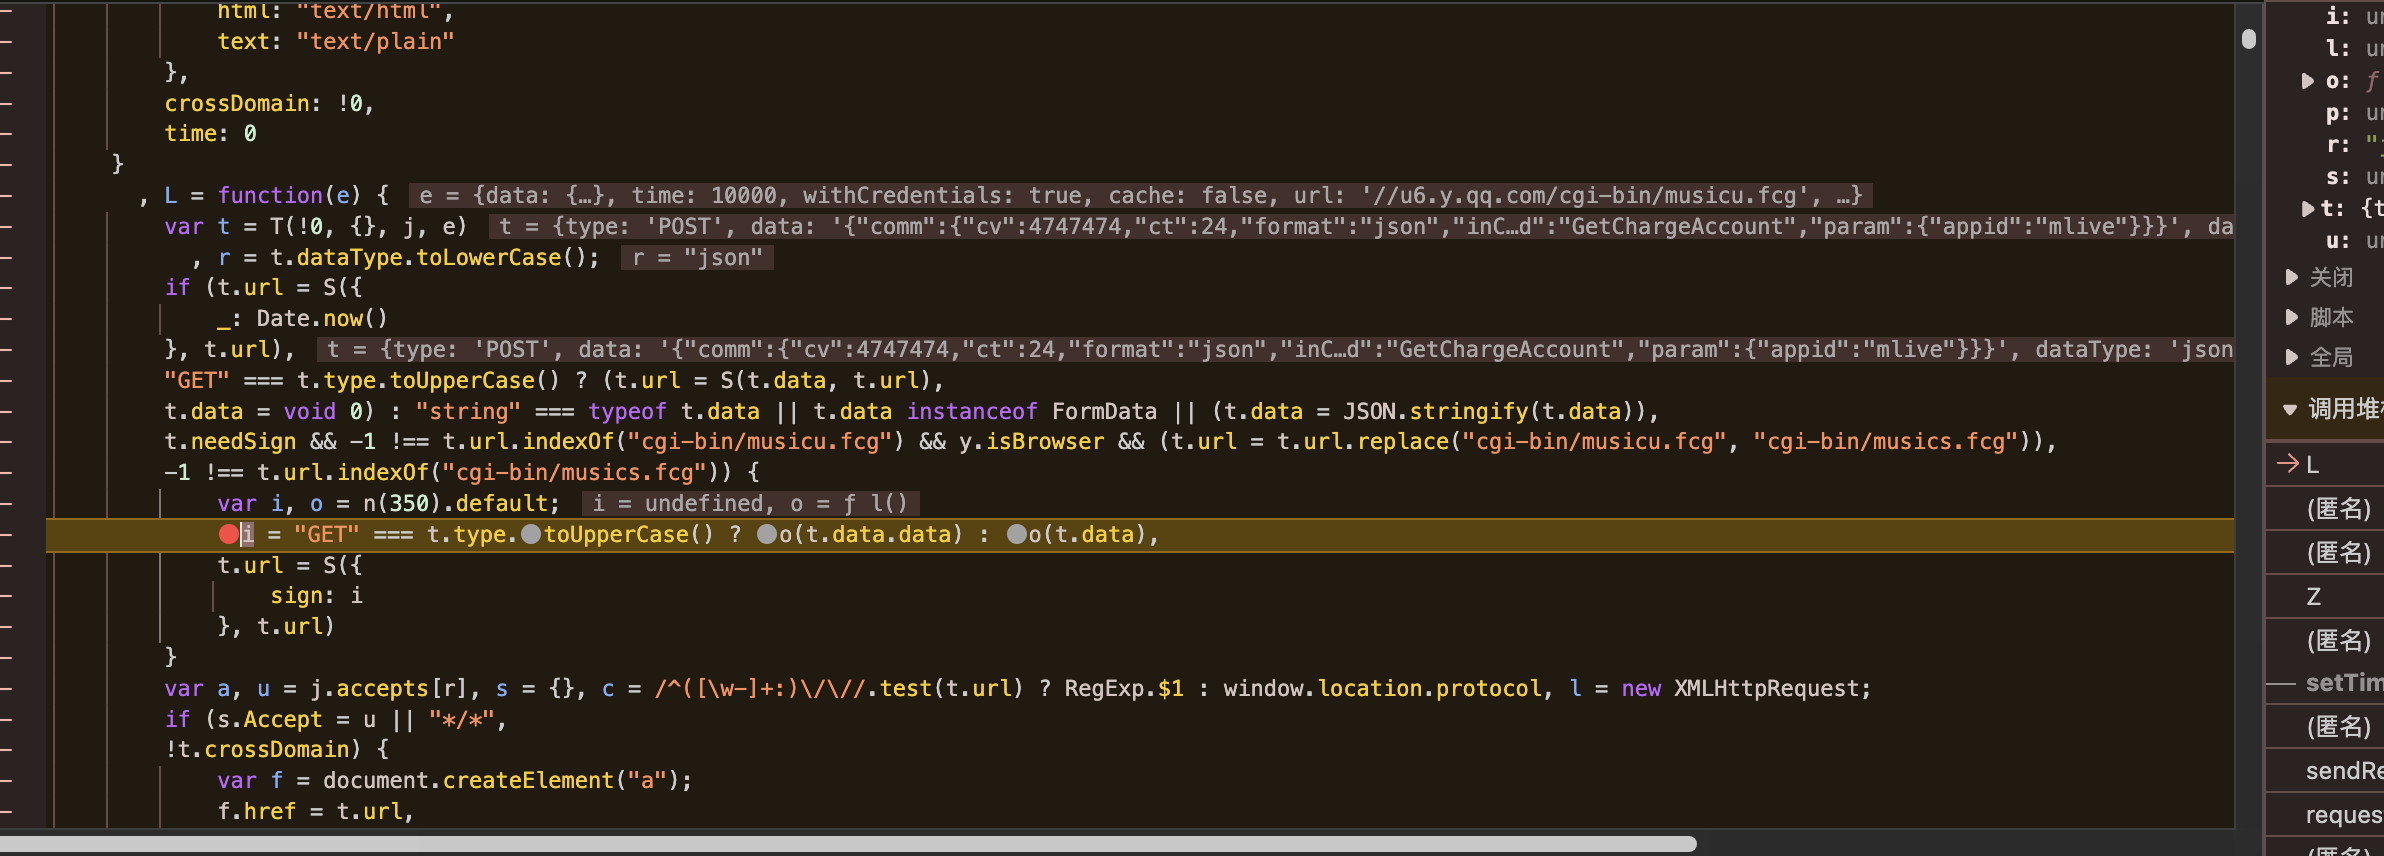Click 'time: 0' line in code

(x=210, y=134)
